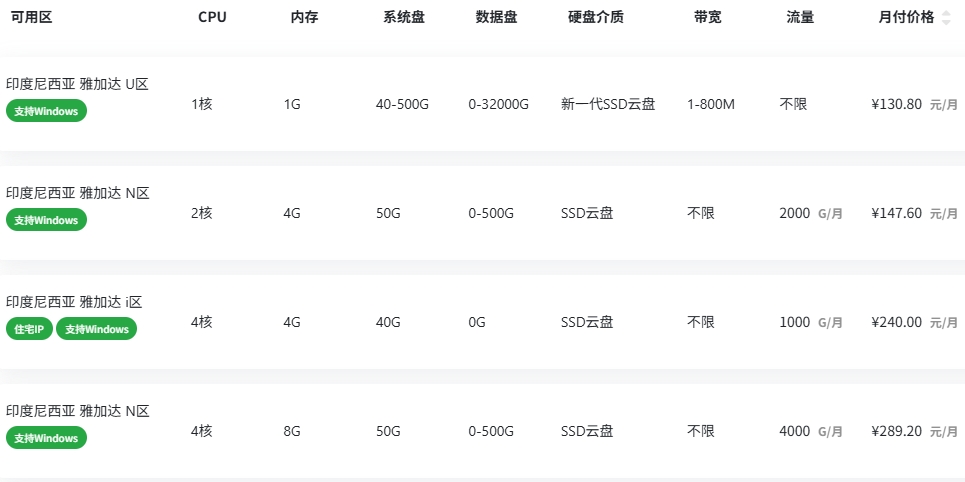Click 支持Windows badge in the 雅加达 U区 row
The image size is (965, 482).
(x=47, y=111)
